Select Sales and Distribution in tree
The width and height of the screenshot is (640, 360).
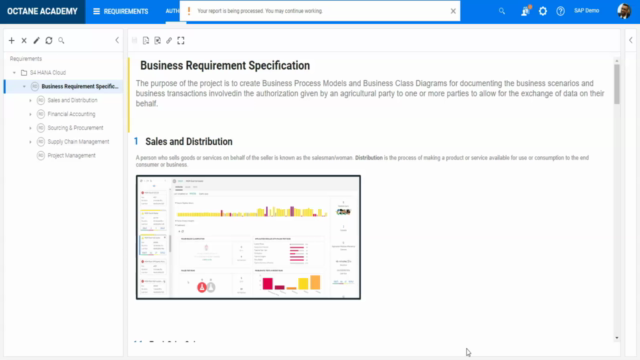tap(73, 100)
